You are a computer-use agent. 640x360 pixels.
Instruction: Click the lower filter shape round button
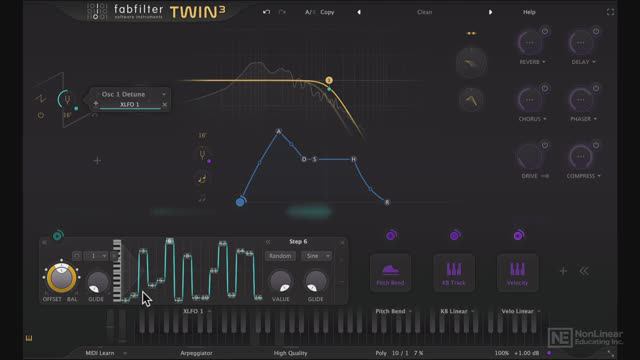pos(471,100)
